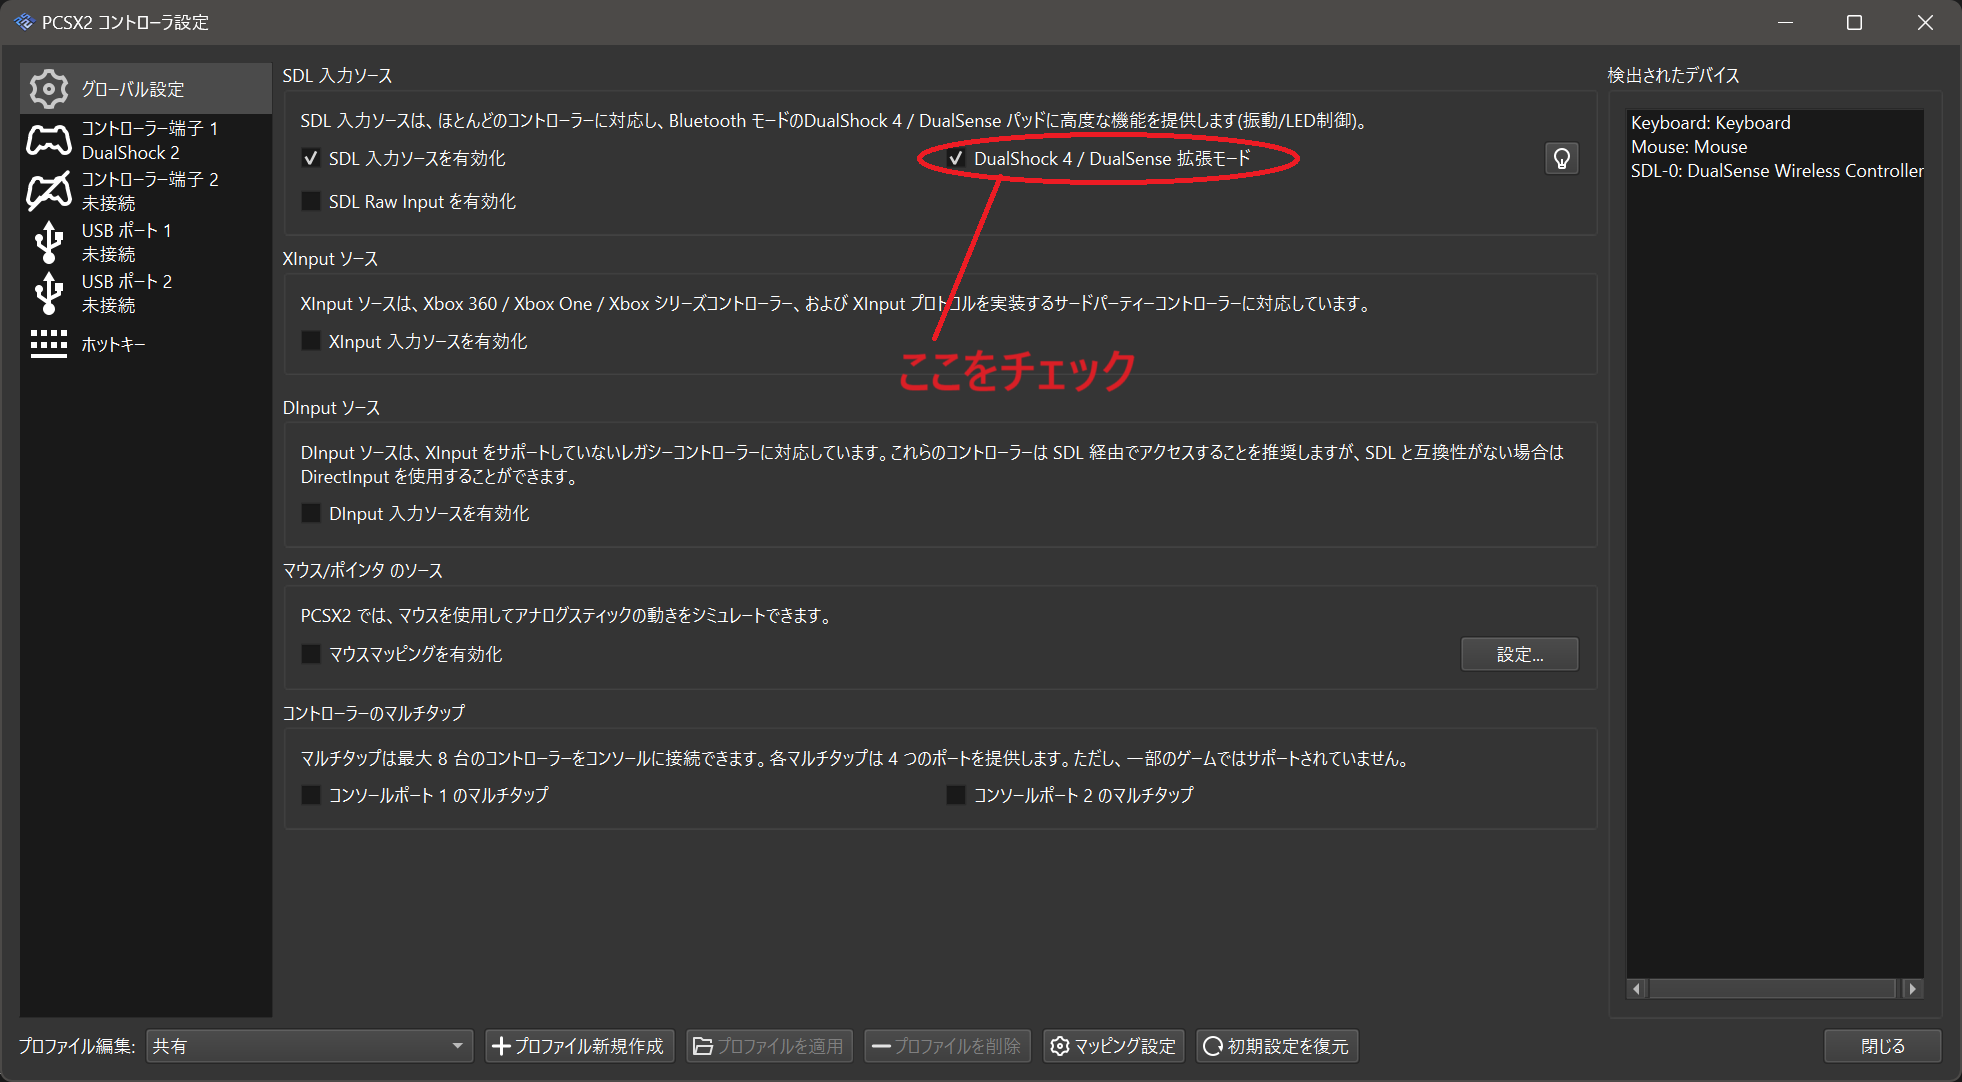Open コントローラー端子 2 disconnected gamepad icon
Screen dimensions: 1962x1082
pos(49,191)
